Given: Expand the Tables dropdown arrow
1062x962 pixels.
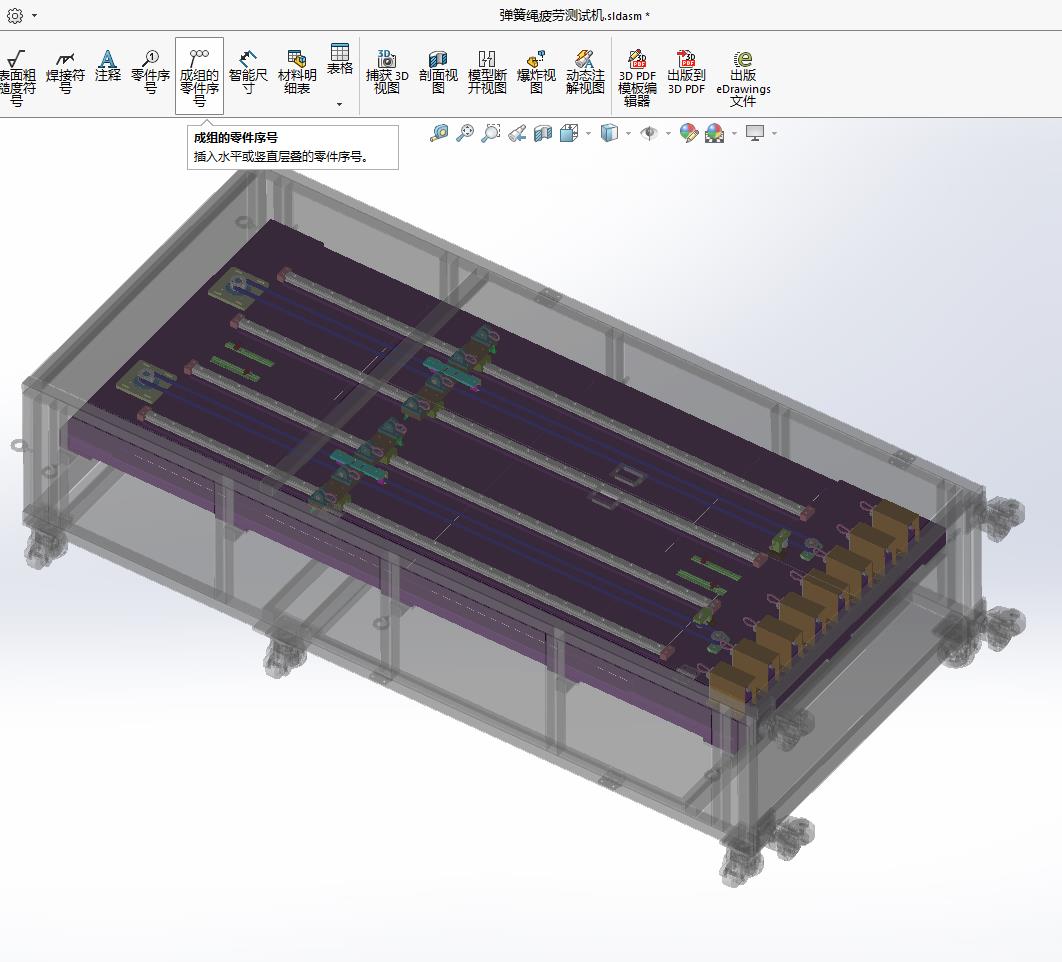Looking at the screenshot, I should tap(339, 104).
